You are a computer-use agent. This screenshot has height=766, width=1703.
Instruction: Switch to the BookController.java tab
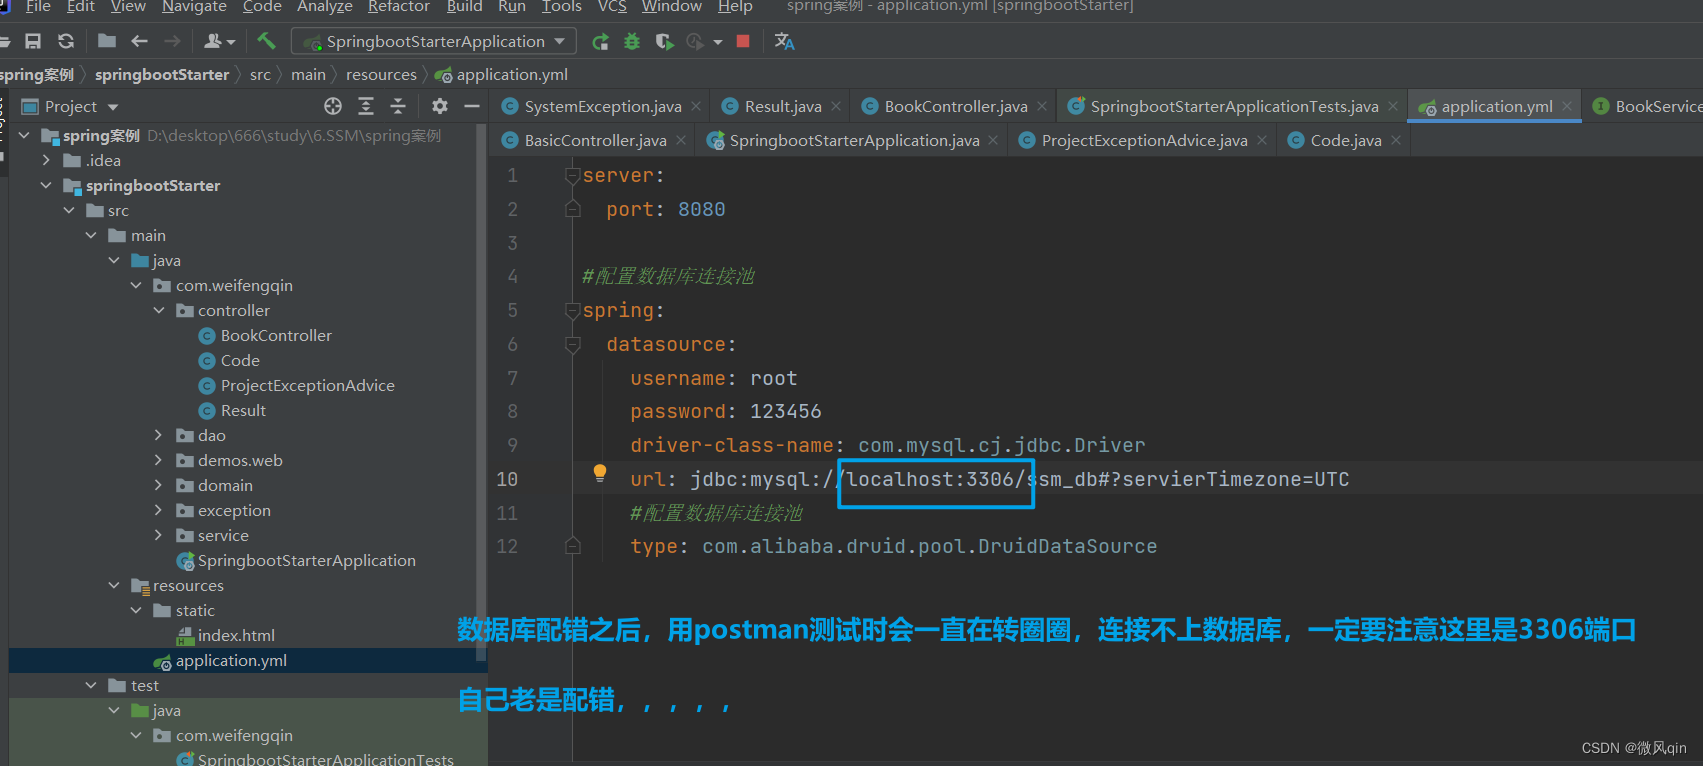point(955,106)
